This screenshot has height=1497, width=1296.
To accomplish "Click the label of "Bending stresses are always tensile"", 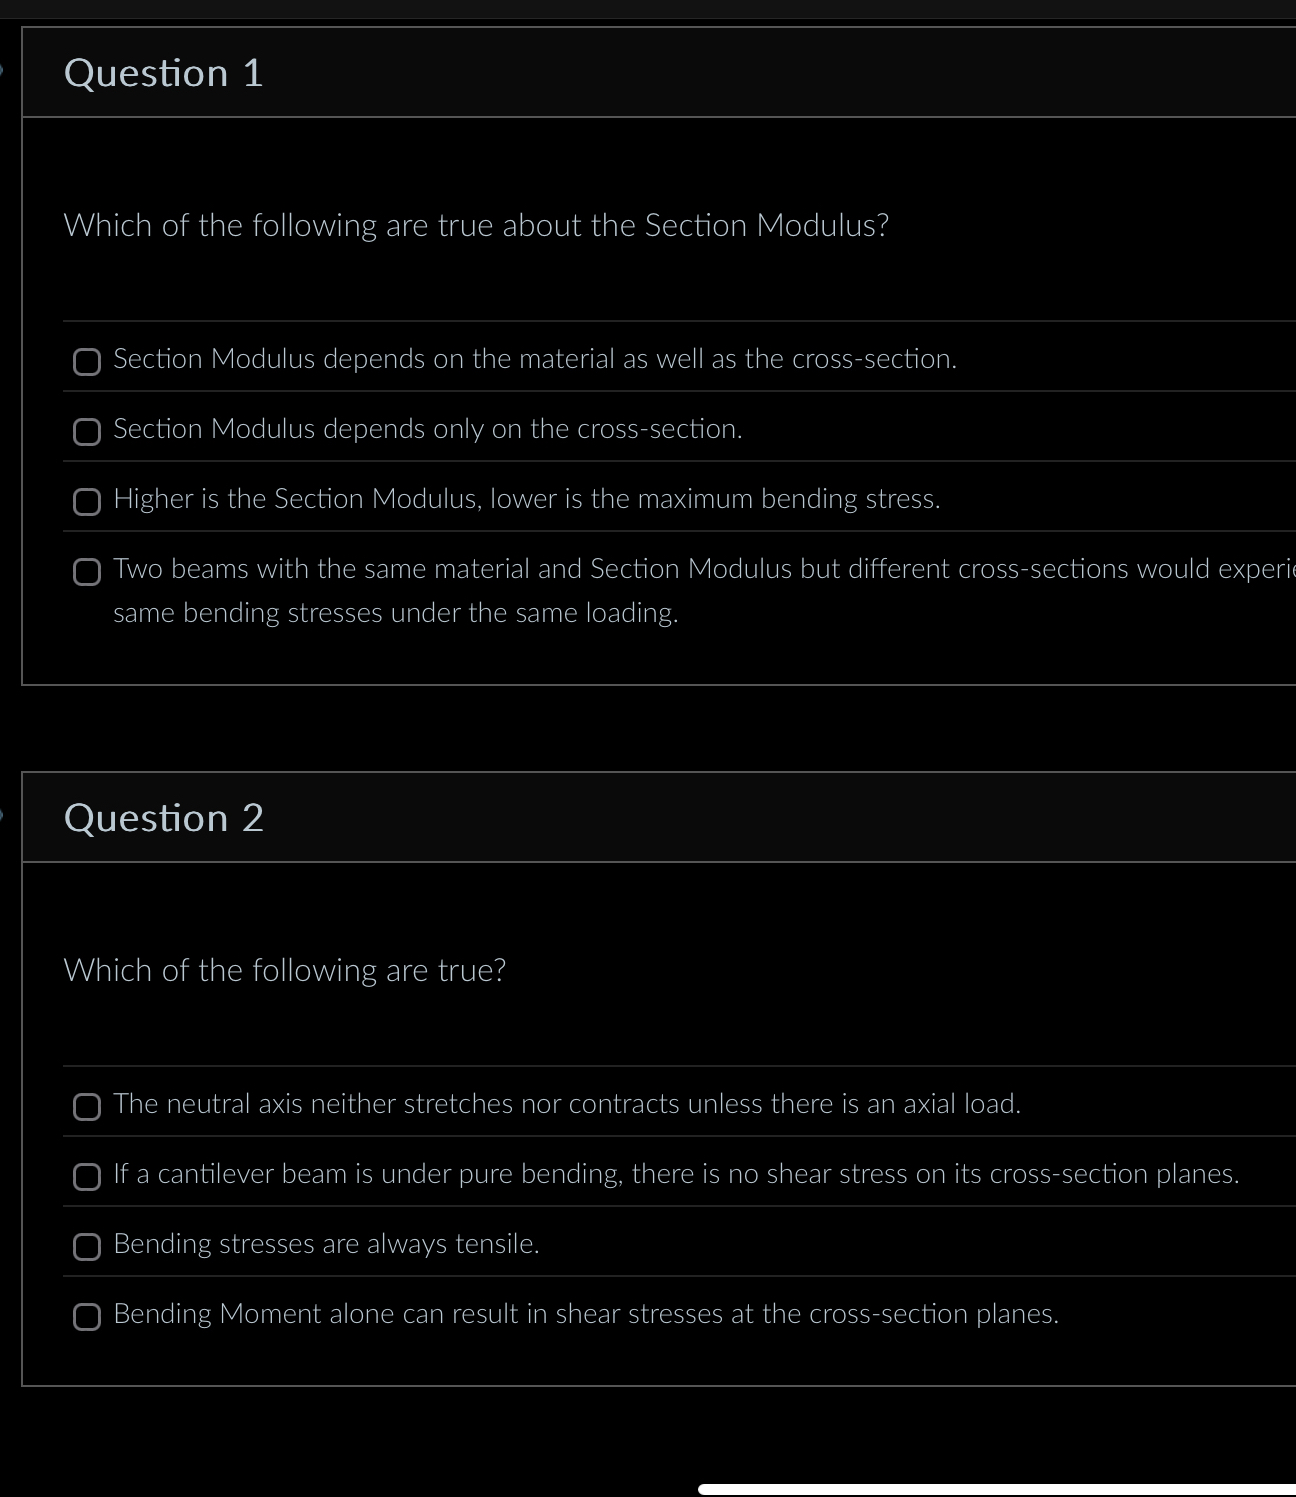I will coord(327,1244).
